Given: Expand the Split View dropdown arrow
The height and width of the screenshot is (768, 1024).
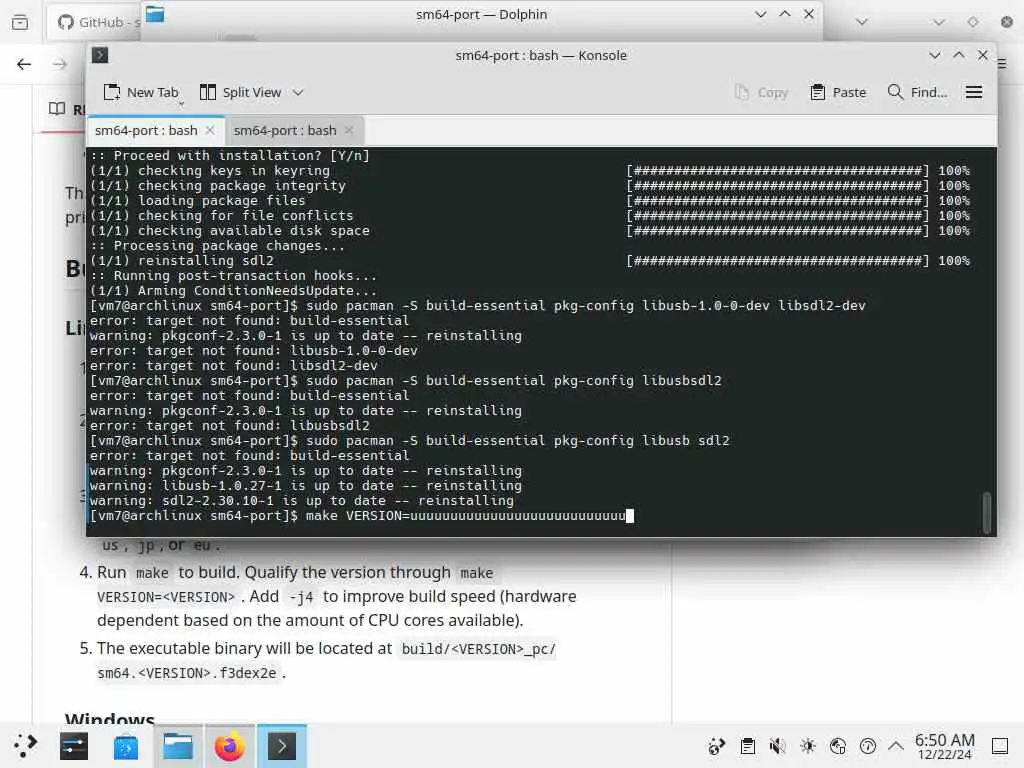Looking at the screenshot, I should 298,93.
